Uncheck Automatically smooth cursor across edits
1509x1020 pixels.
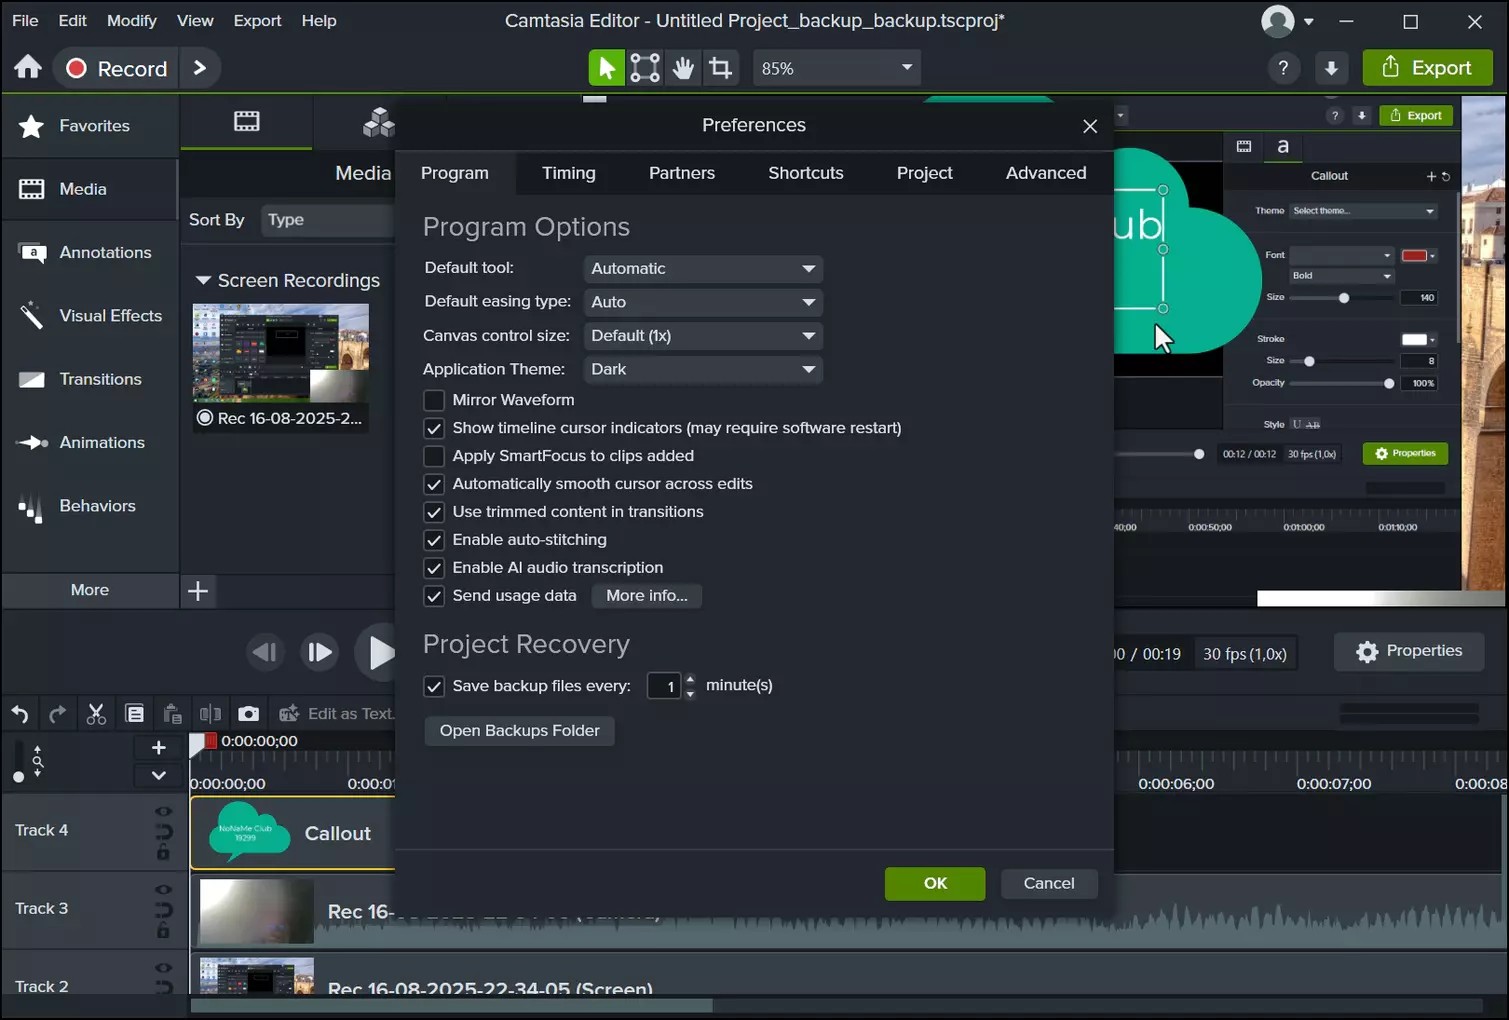tap(434, 484)
